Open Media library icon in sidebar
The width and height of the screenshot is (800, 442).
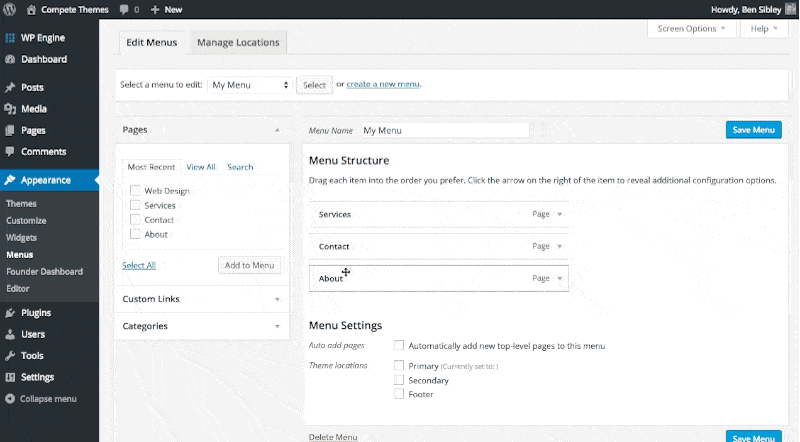coord(10,109)
